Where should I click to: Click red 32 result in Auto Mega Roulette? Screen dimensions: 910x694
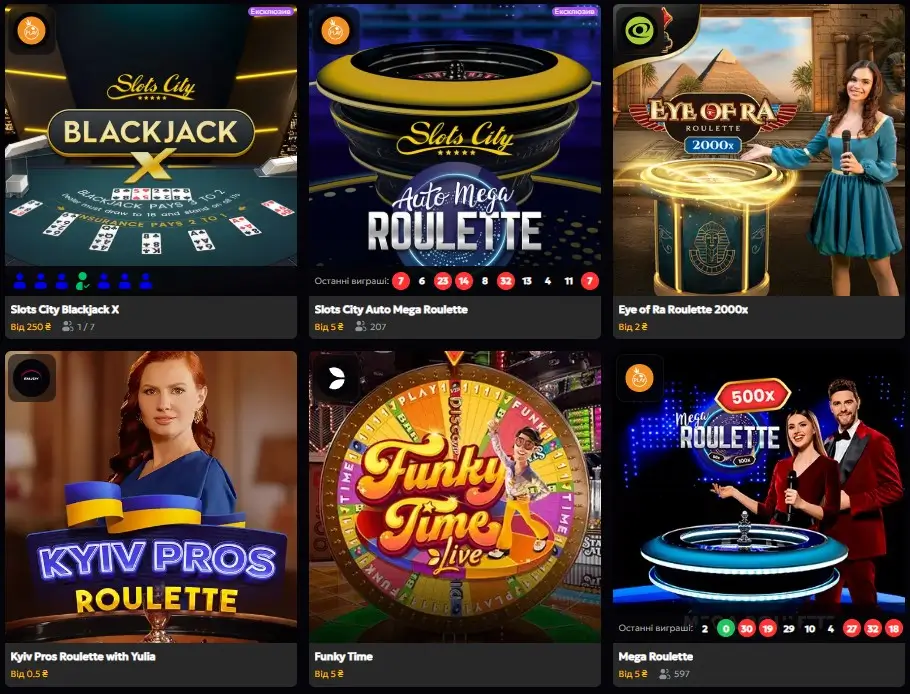coord(505,281)
